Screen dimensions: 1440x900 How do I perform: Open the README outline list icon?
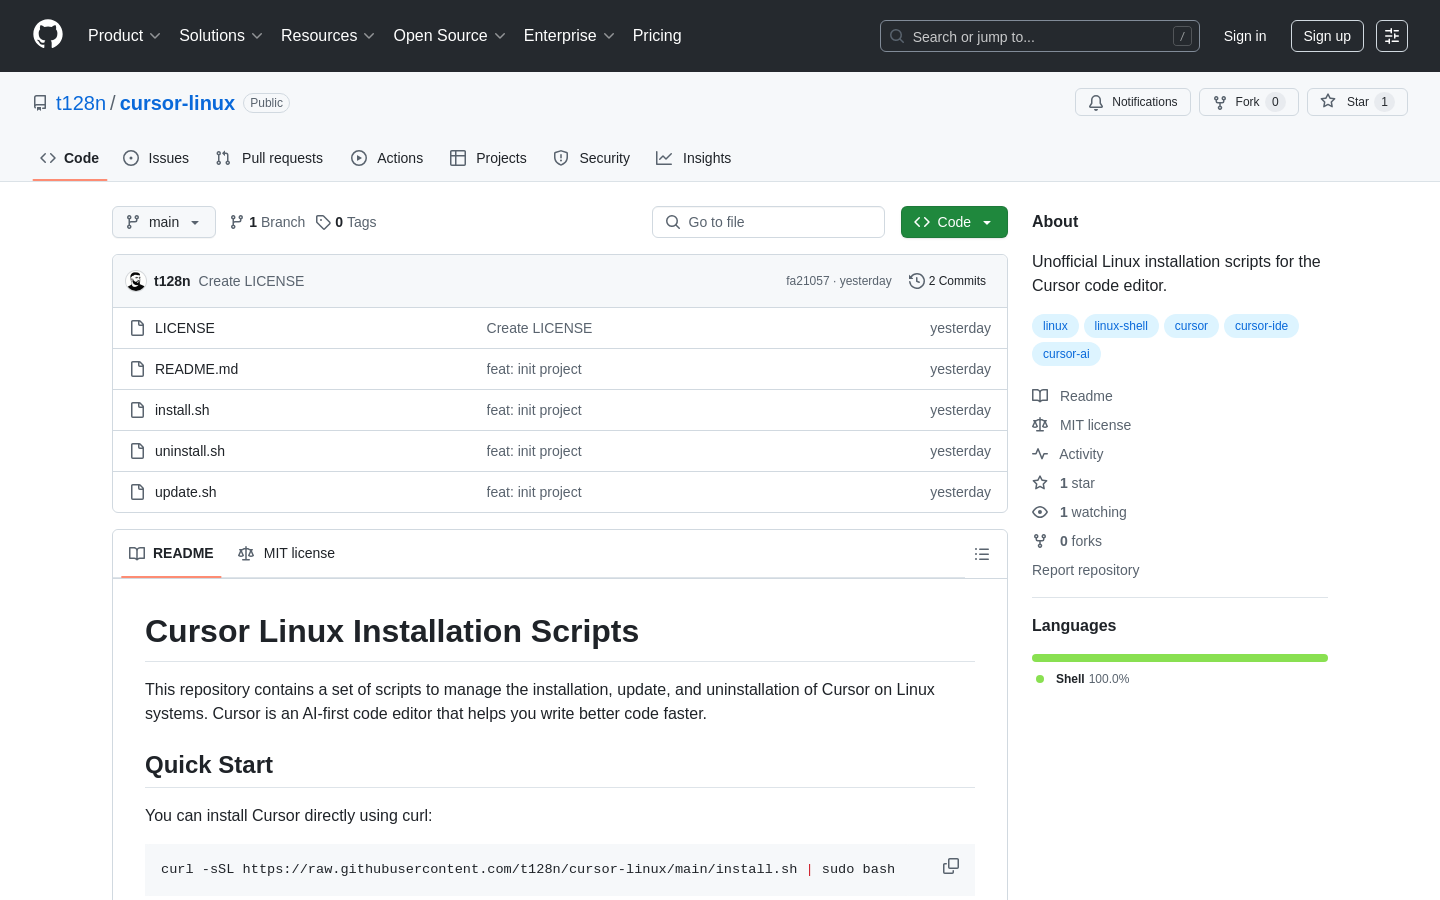point(982,554)
